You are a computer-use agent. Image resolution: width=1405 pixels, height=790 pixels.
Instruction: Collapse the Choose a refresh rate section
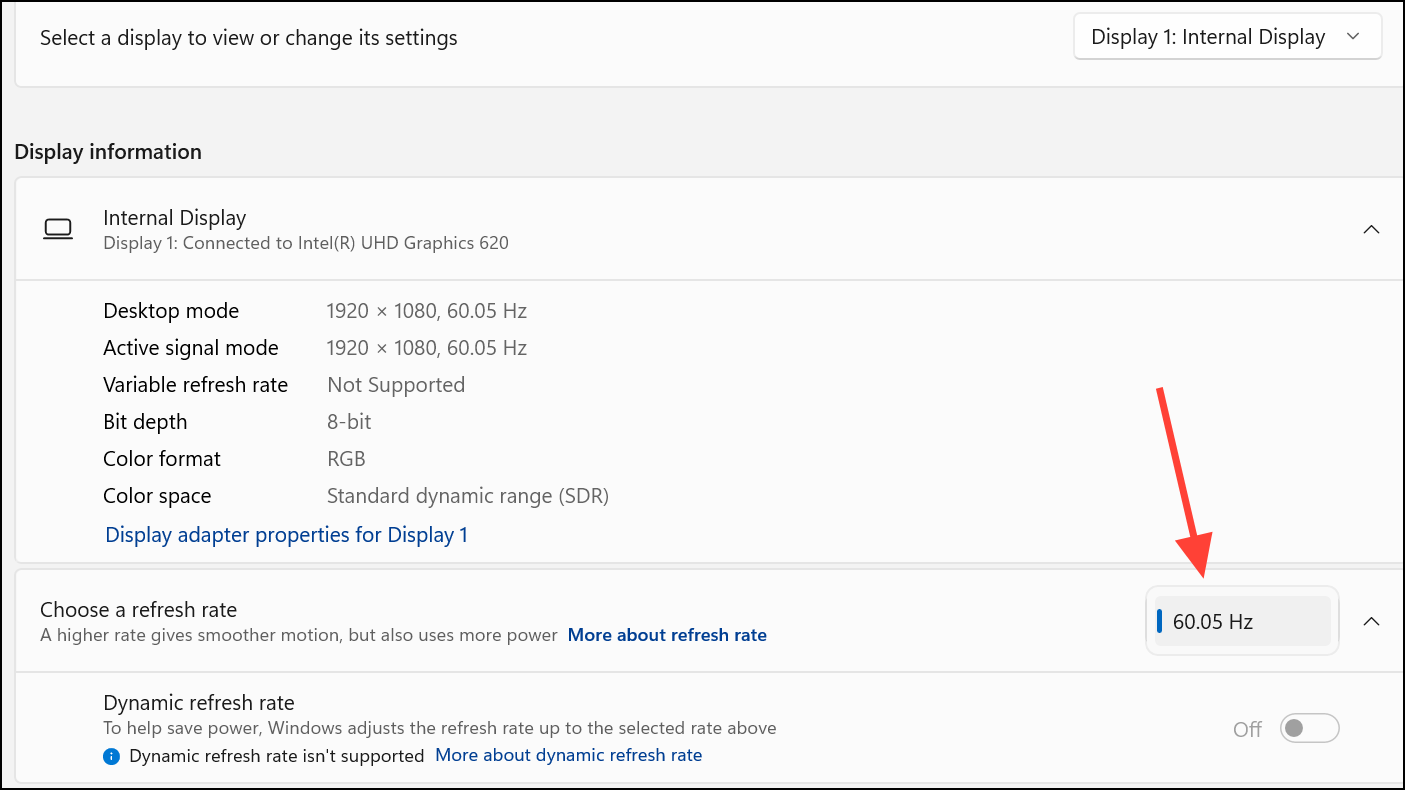[x=1371, y=620]
